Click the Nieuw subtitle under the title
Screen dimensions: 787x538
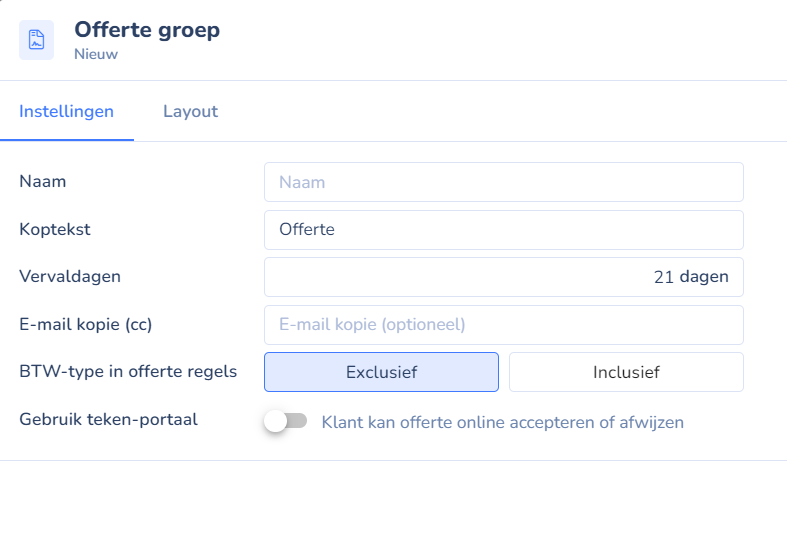click(x=96, y=54)
